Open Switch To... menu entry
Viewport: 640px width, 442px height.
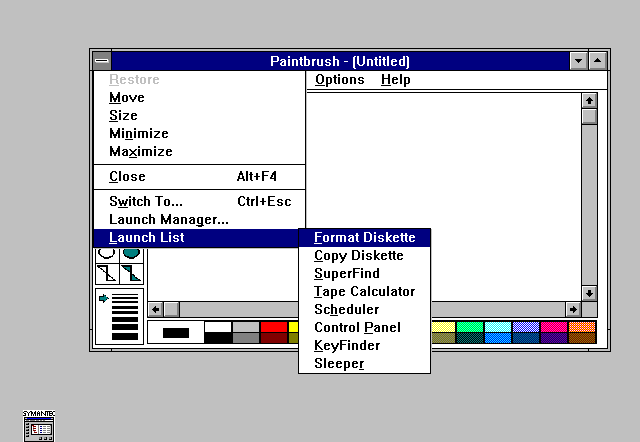coord(199,201)
